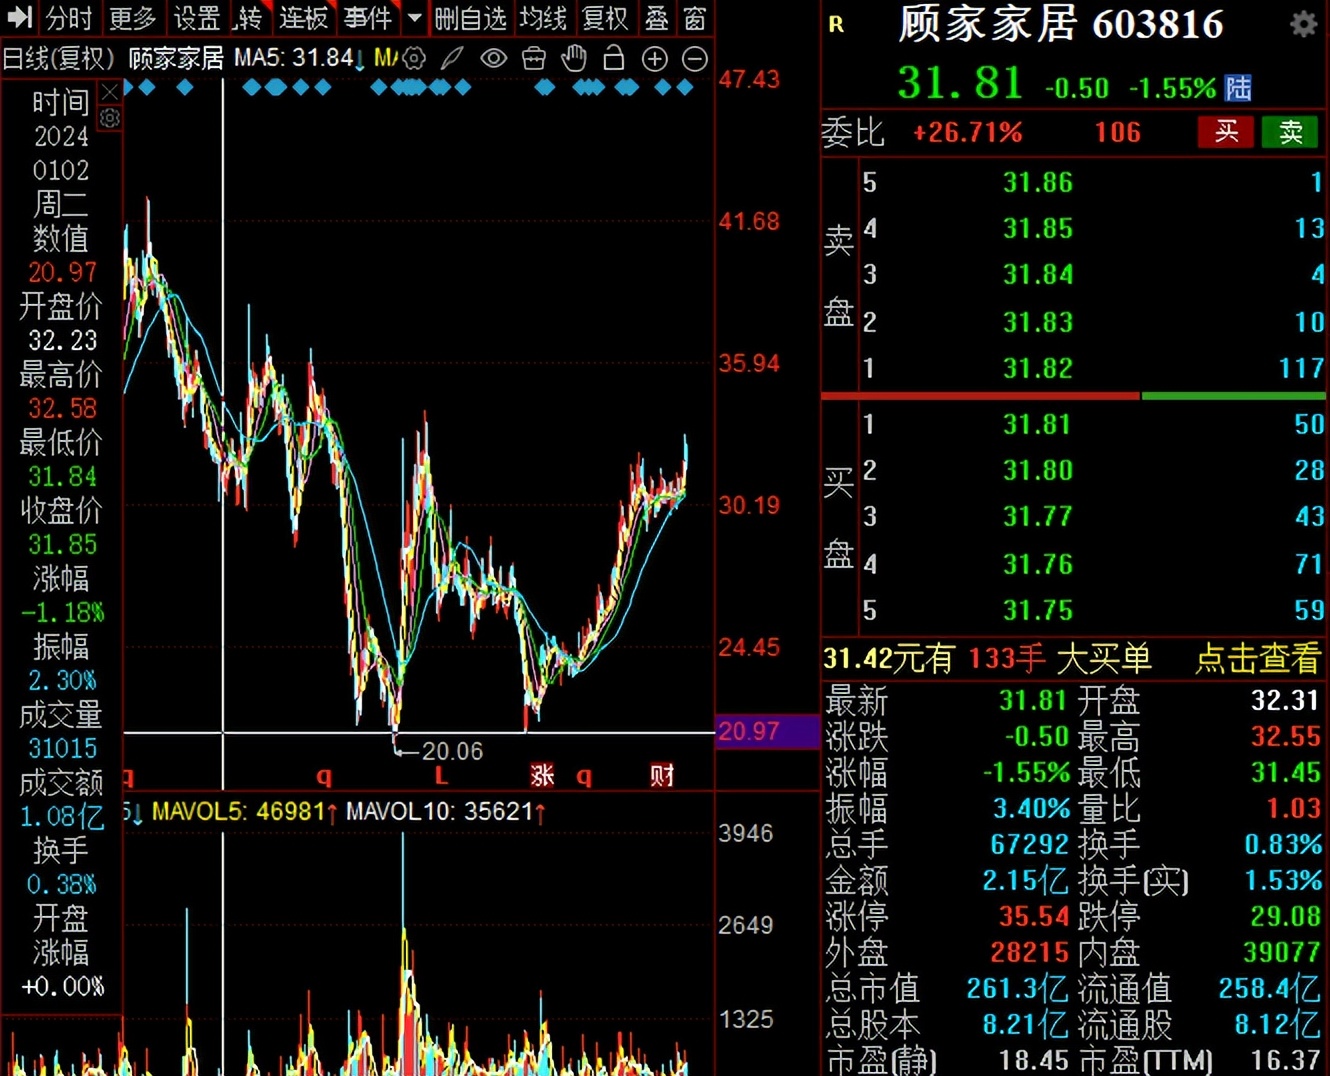The width and height of the screenshot is (1330, 1076).
Task: Click the blue 陆 badge near price change
Action: click(1238, 88)
